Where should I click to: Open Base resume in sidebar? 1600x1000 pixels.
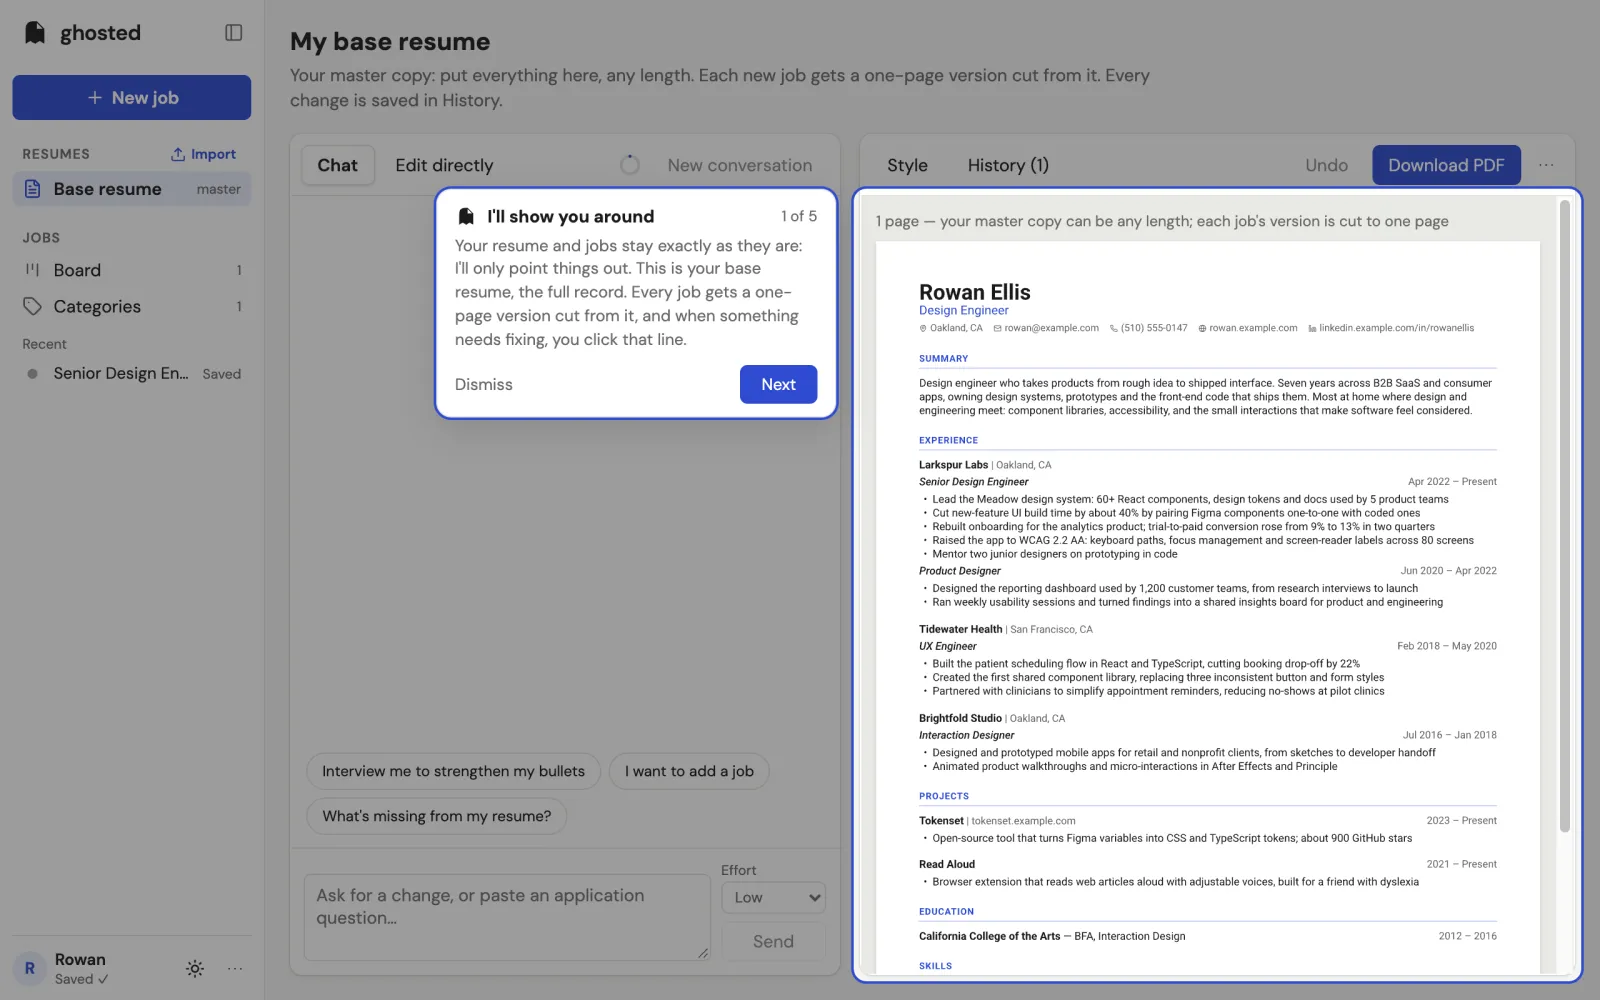pyautogui.click(x=132, y=189)
